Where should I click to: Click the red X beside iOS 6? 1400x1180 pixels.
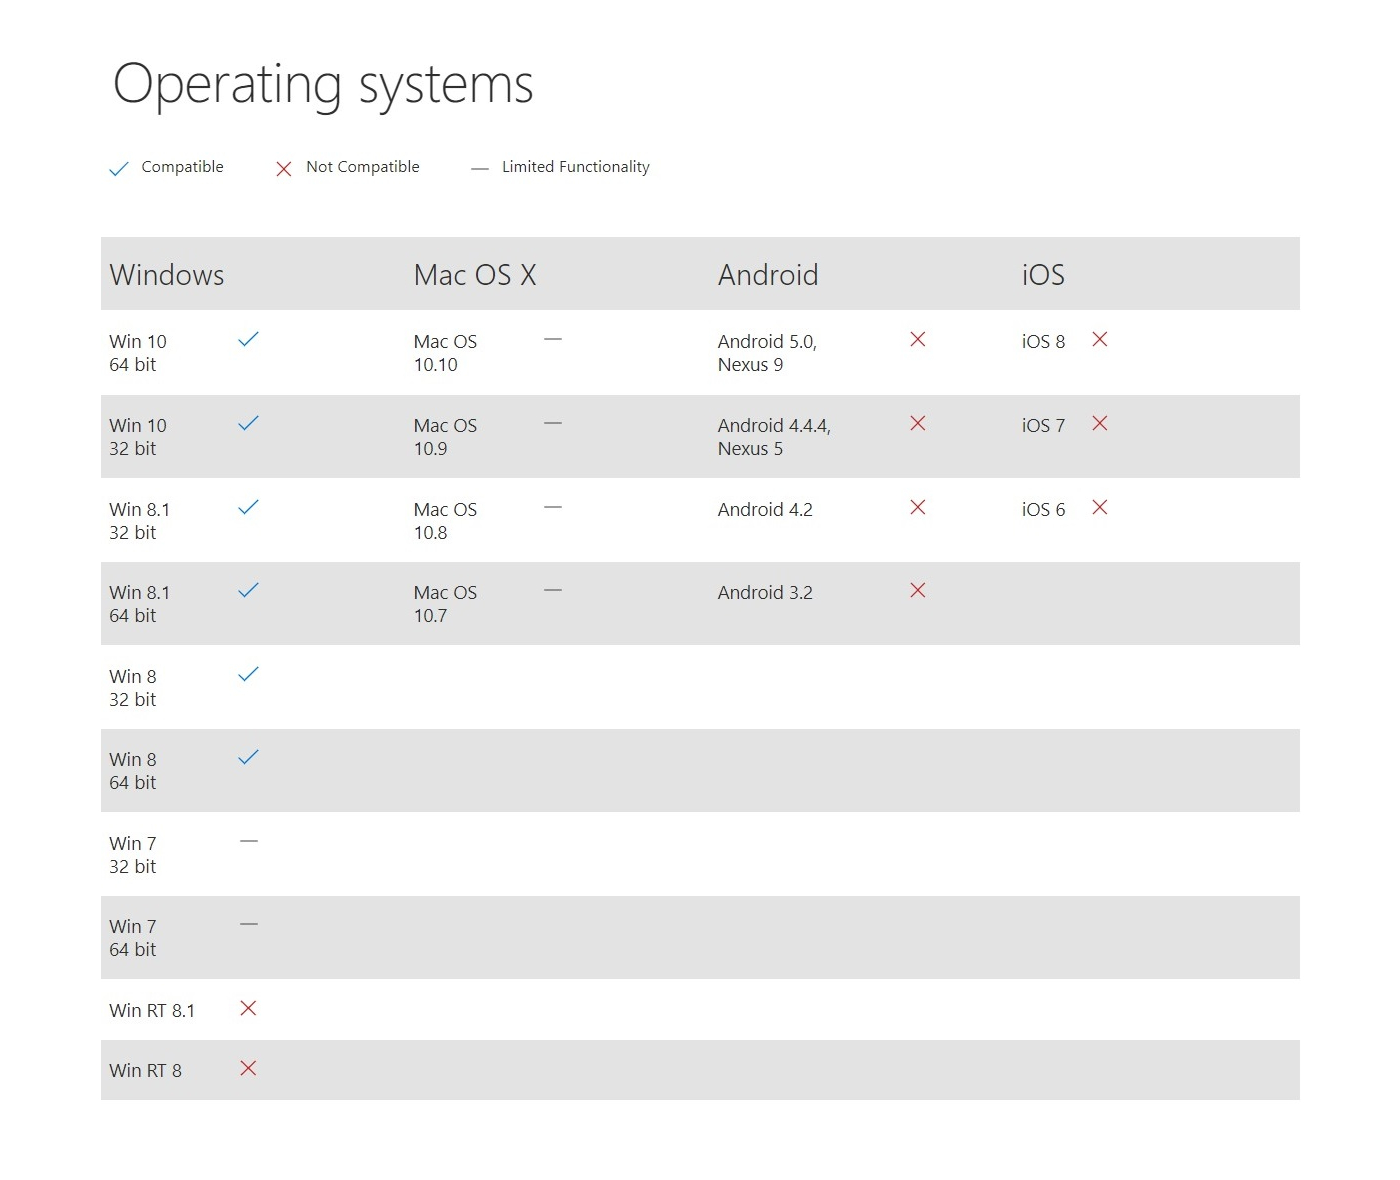point(1100,507)
